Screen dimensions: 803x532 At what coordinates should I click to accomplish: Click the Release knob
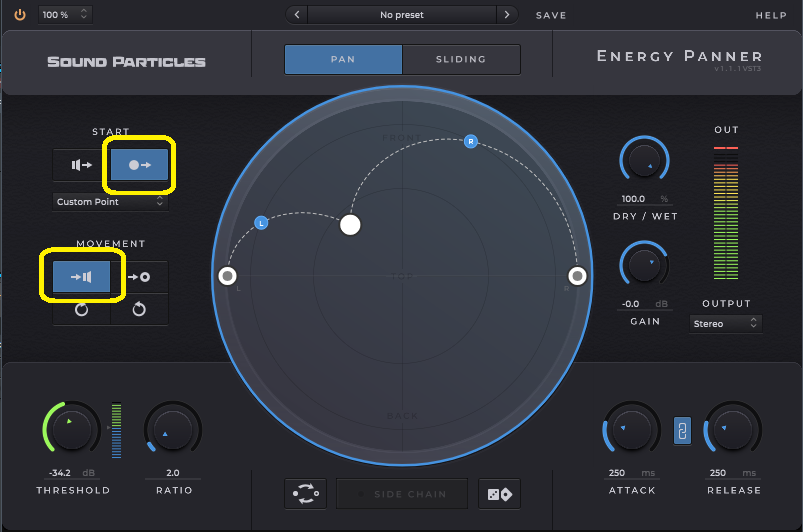click(x=732, y=429)
